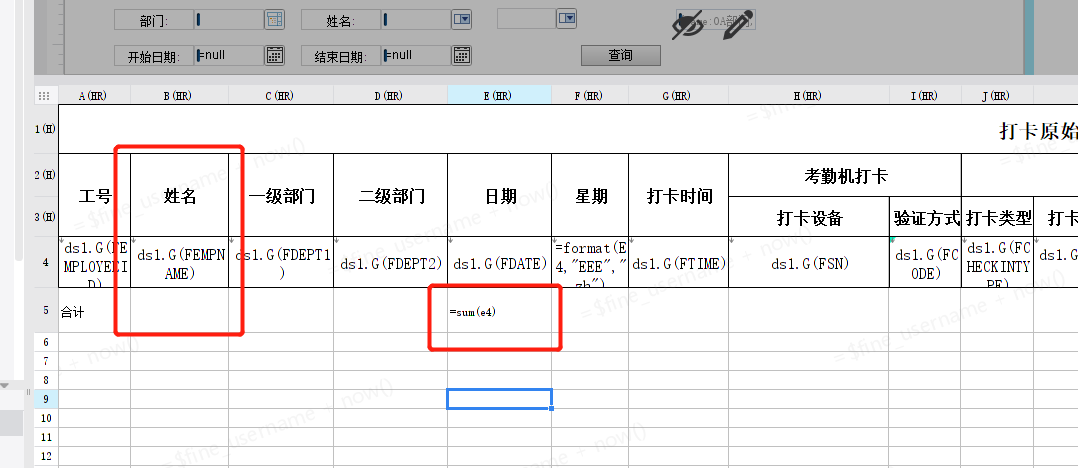Click the 考勤机打卡 merged header cell
Viewport: 1078px width, 468px height.
[x=844, y=175]
